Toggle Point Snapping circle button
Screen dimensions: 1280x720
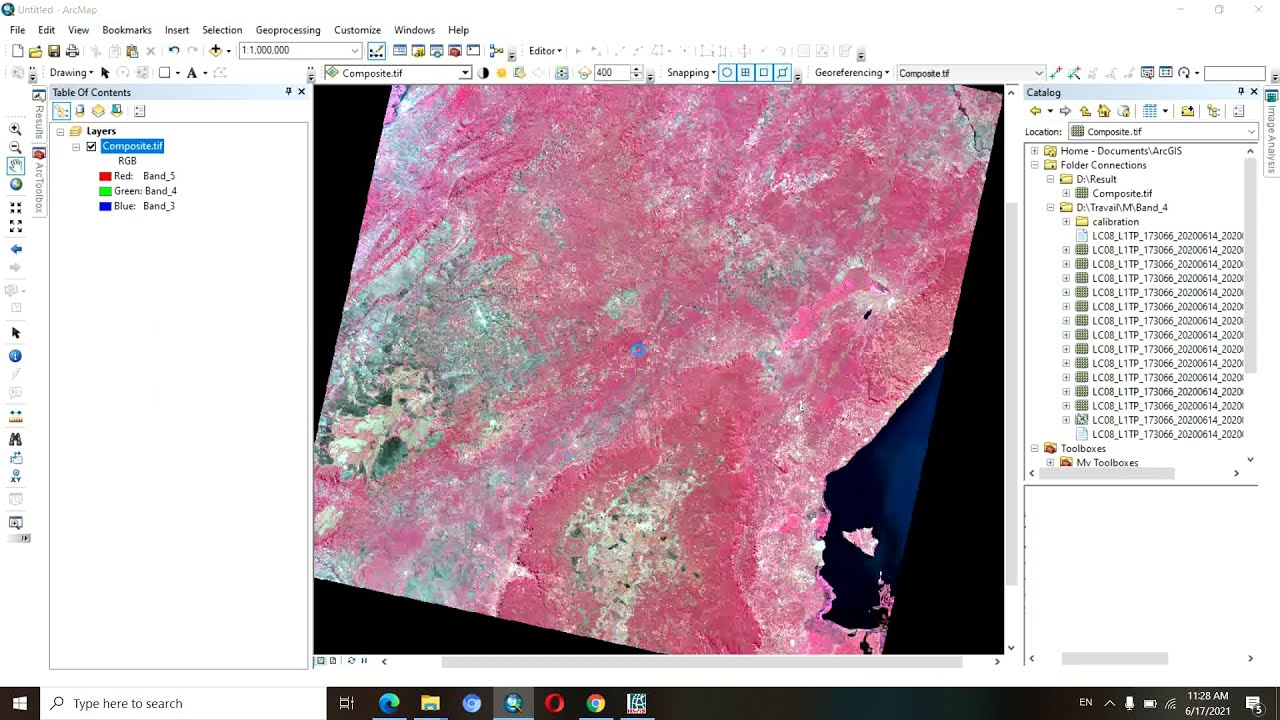tap(727, 73)
